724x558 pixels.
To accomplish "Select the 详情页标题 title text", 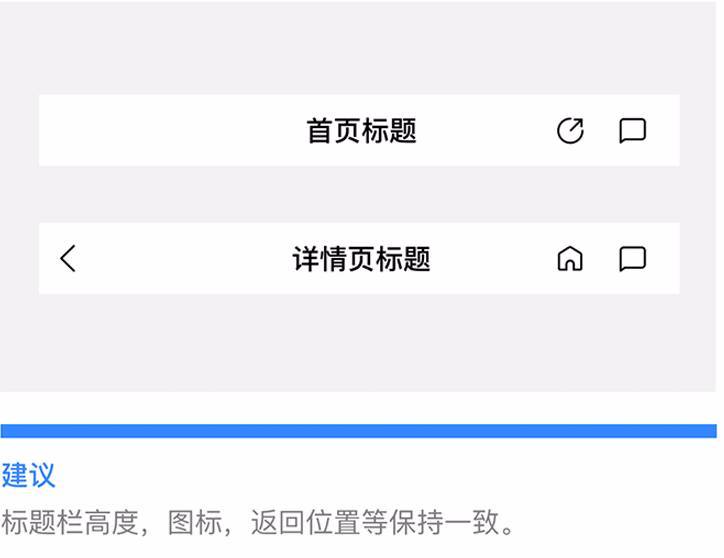I will [x=361, y=259].
